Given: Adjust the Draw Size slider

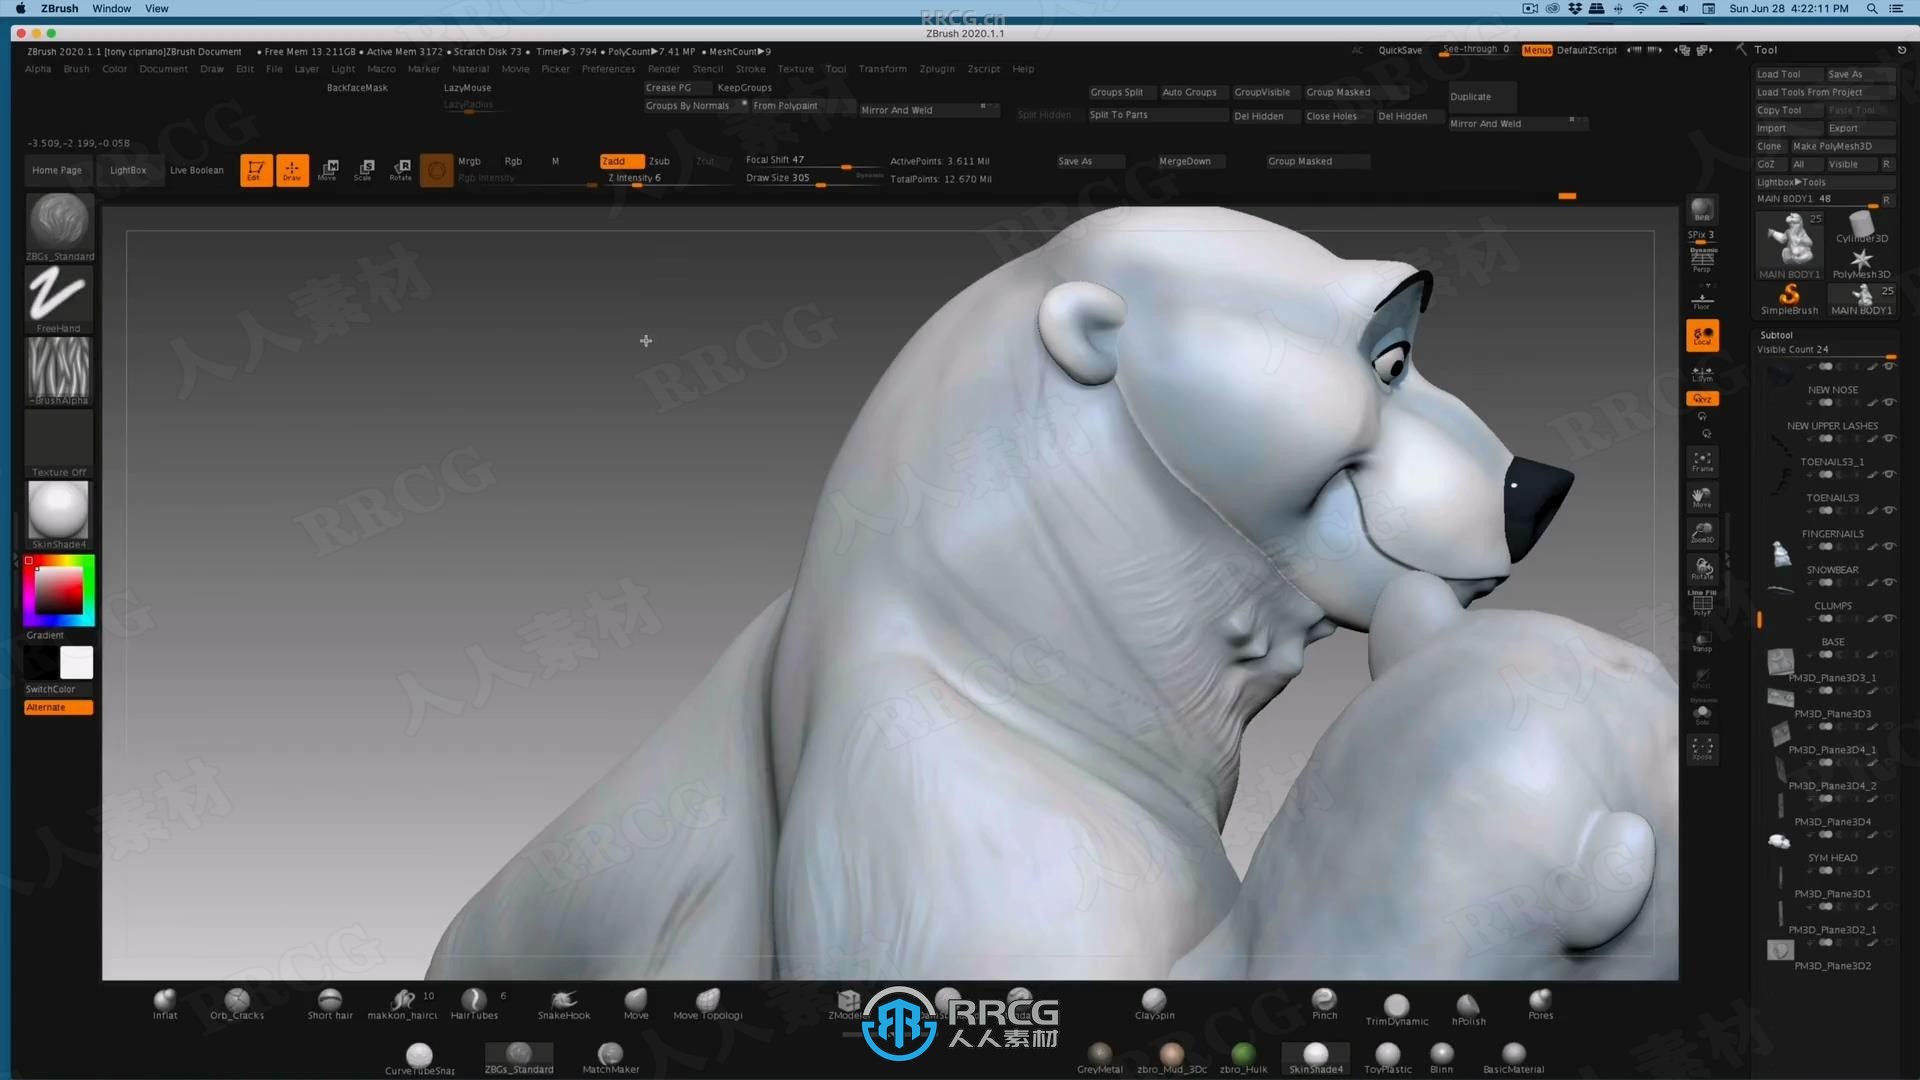Looking at the screenshot, I should point(812,179).
